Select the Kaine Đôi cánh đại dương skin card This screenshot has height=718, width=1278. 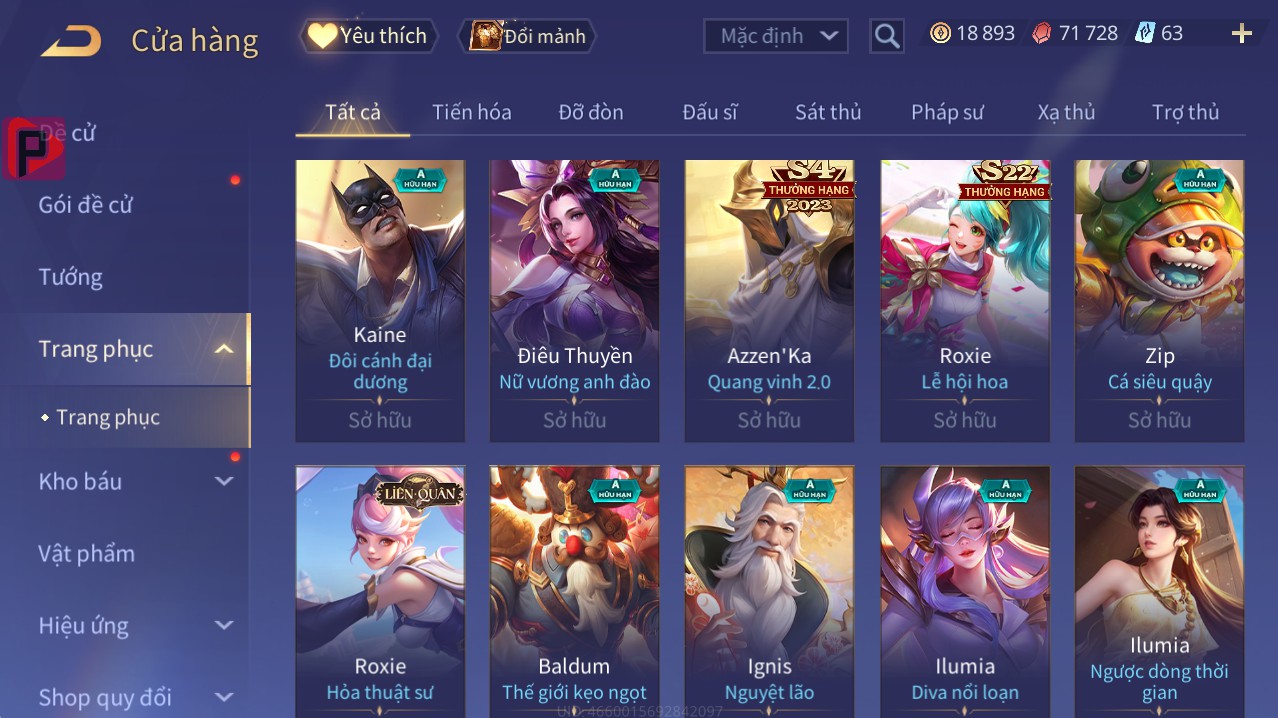click(380, 301)
